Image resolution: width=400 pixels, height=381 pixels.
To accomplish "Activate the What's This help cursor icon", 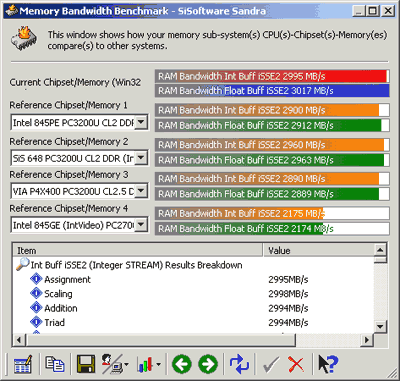I will coord(328,364).
